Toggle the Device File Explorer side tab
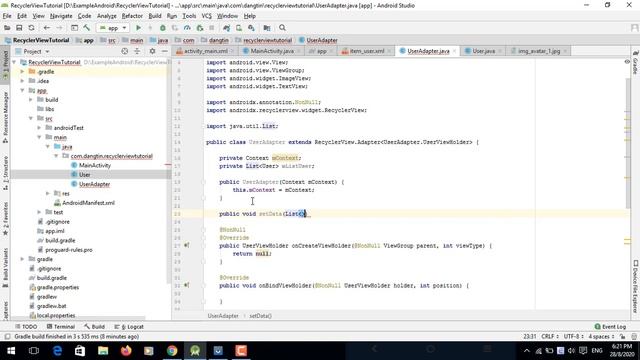 [x=636, y=286]
